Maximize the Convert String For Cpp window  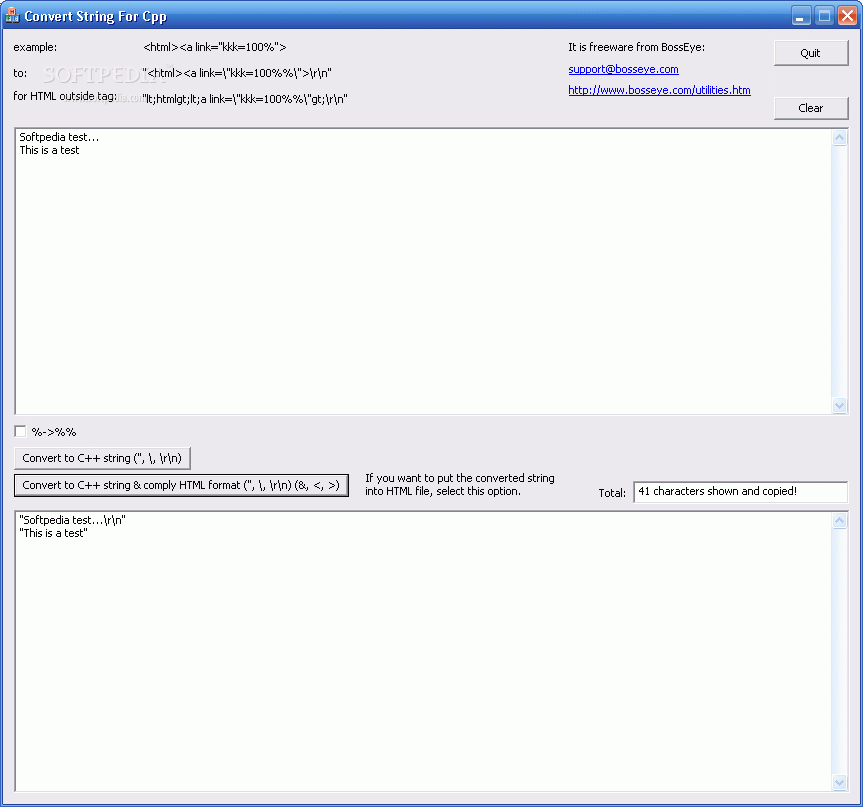click(824, 16)
